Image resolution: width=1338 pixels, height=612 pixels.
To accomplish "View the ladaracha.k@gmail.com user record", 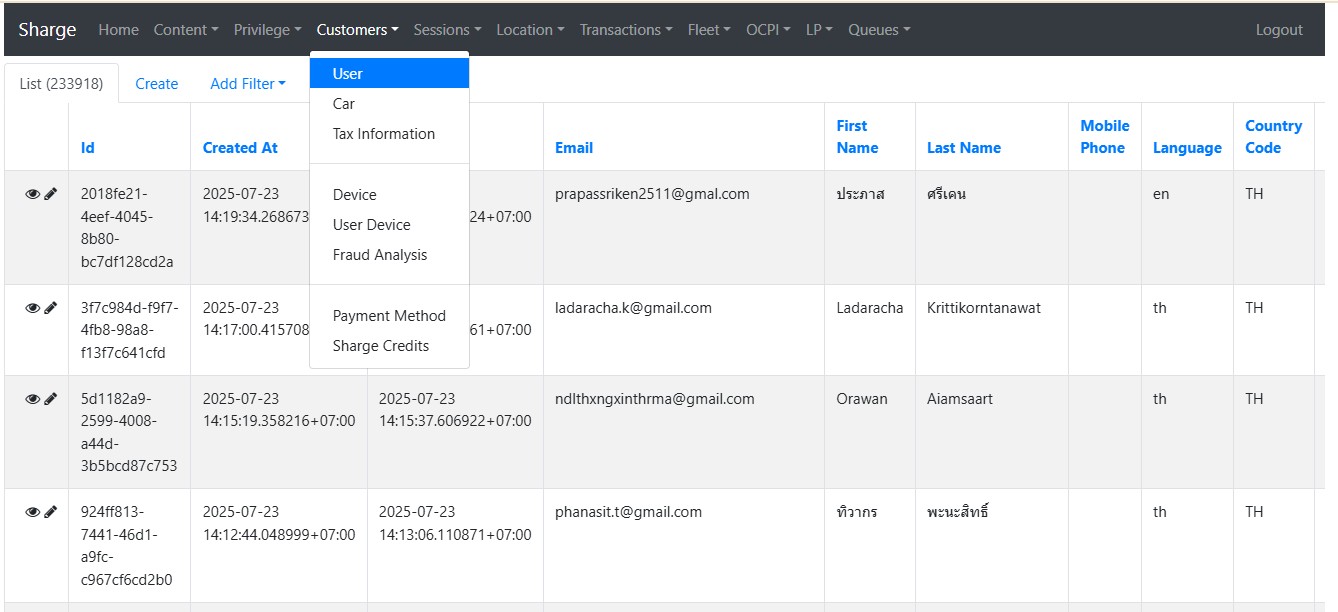I will point(32,309).
